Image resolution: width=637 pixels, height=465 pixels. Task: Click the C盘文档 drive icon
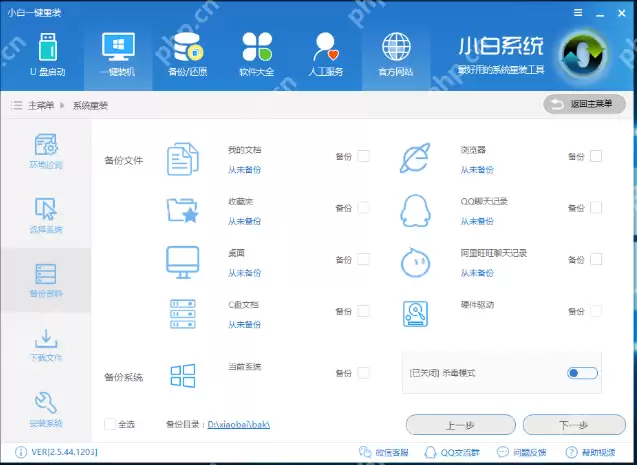(x=183, y=314)
